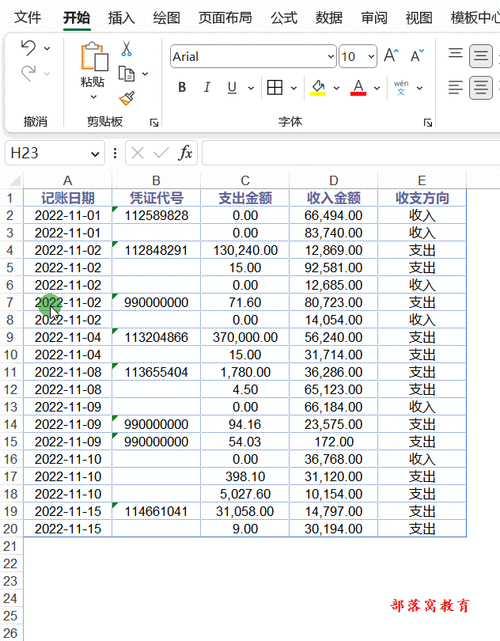Click the formula cancel X icon
Image resolution: width=500 pixels, height=641 pixels.
(137, 153)
